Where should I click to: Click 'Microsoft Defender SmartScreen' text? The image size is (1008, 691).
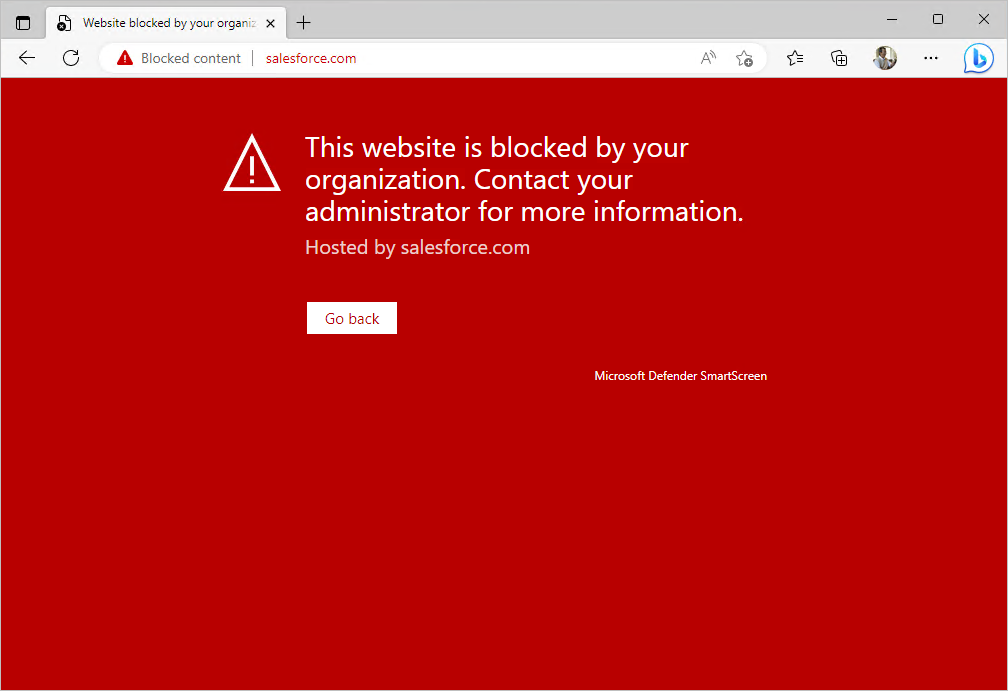[x=680, y=376]
